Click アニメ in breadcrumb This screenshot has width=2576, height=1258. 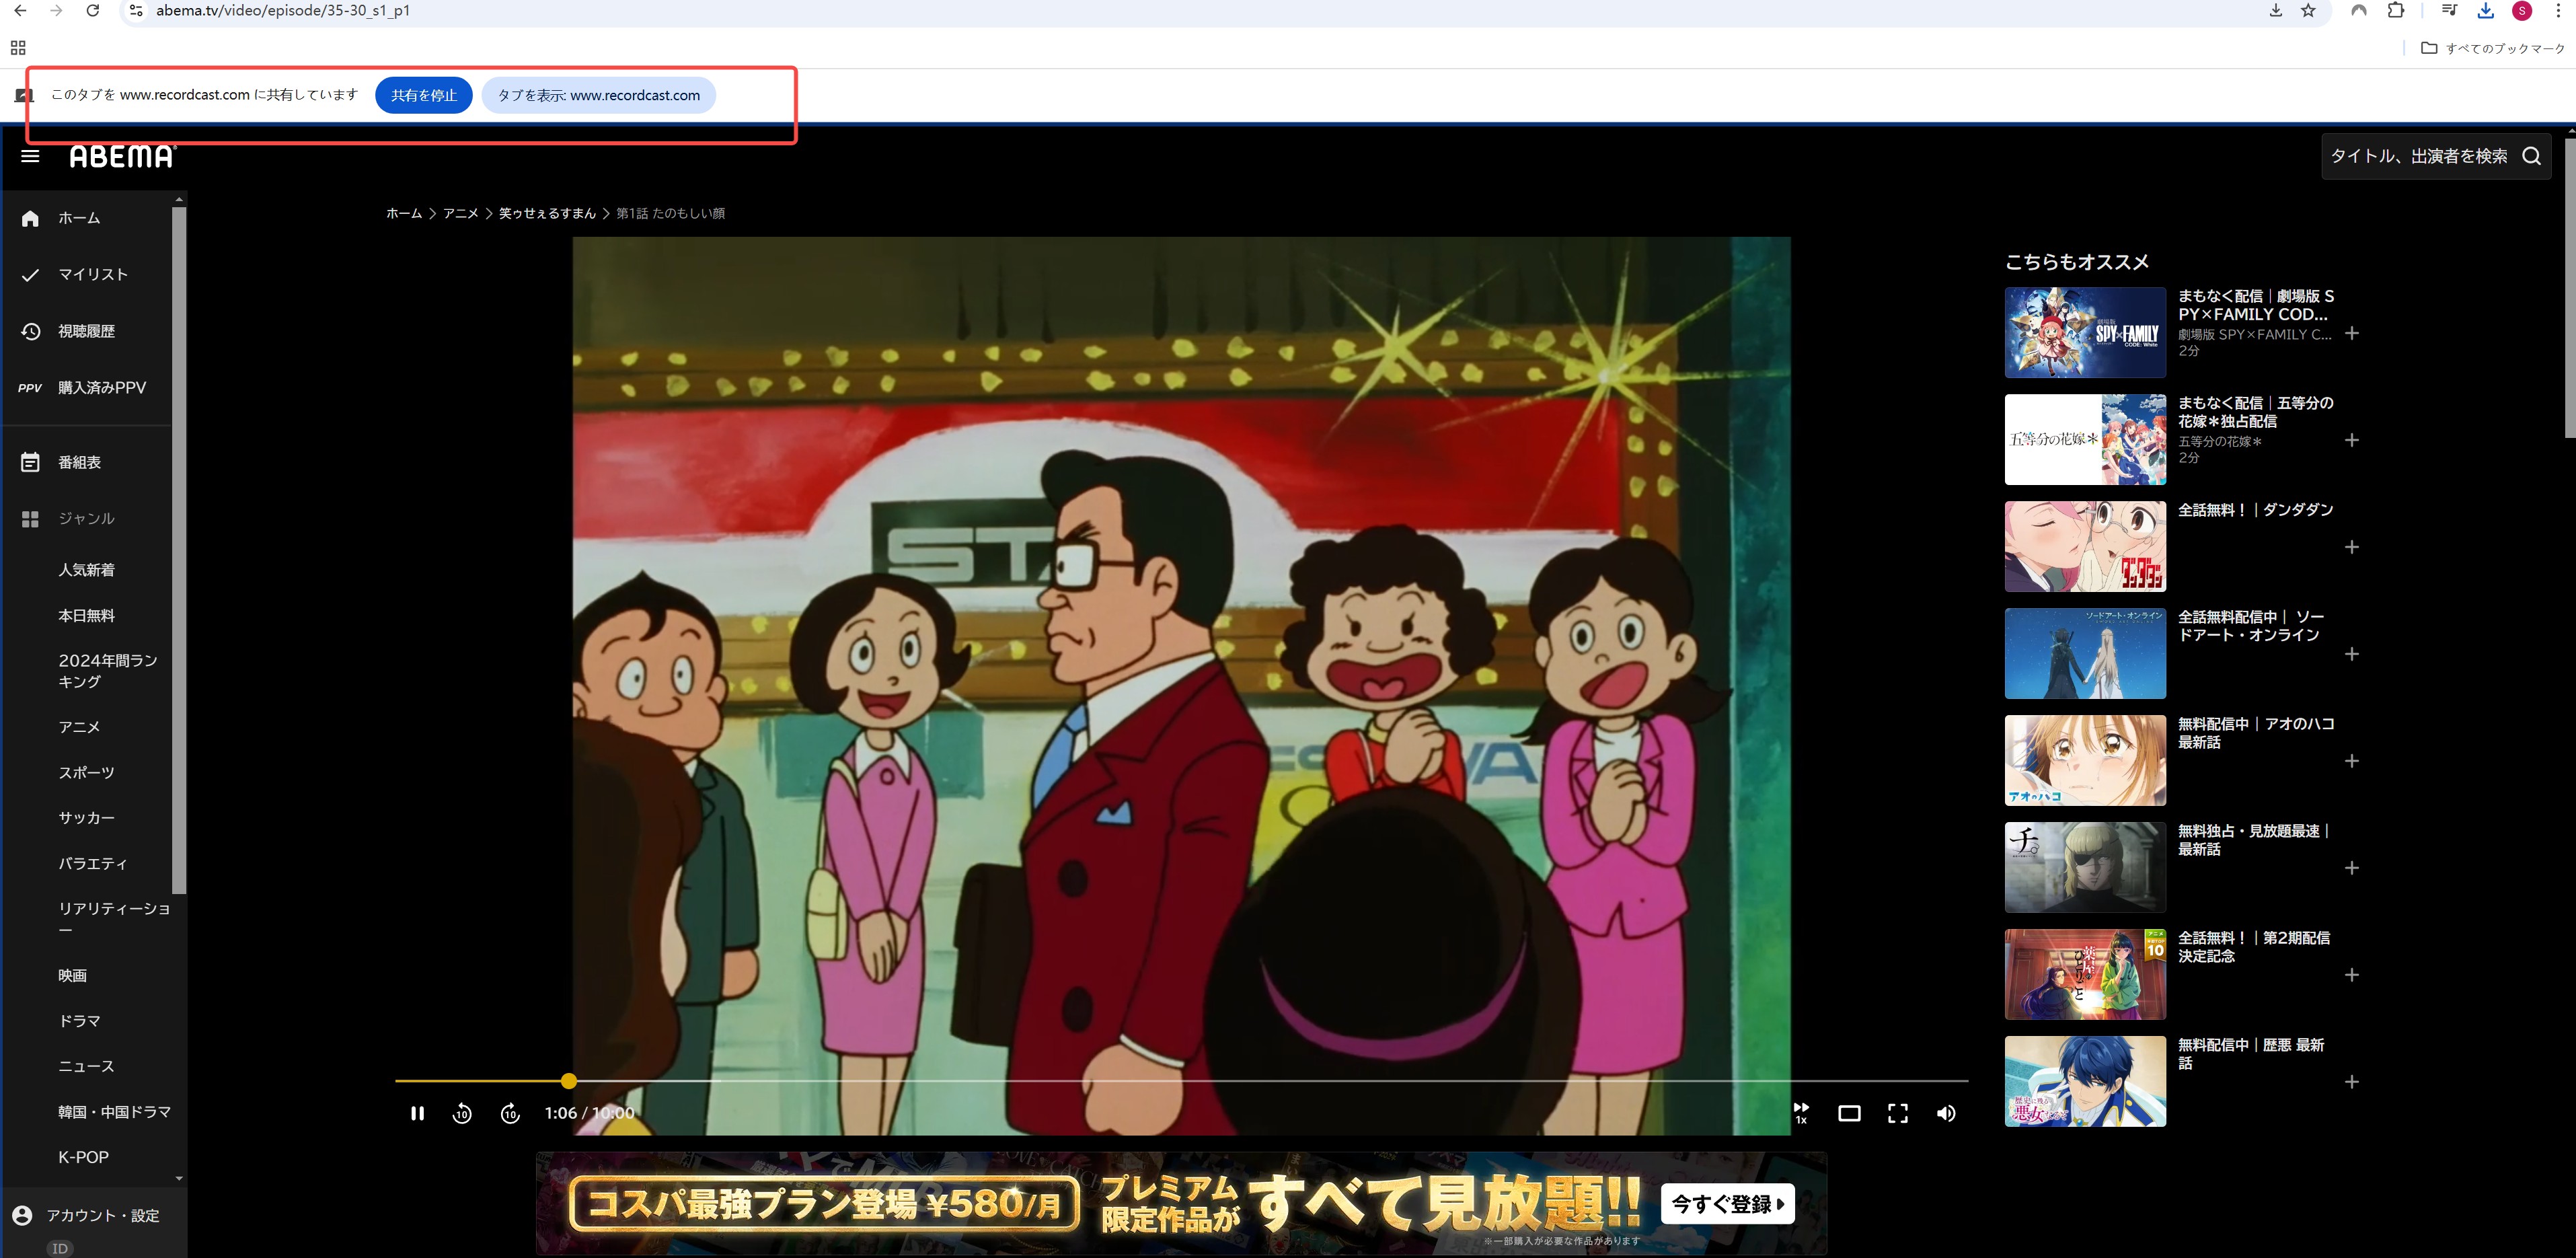coord(461,213)
